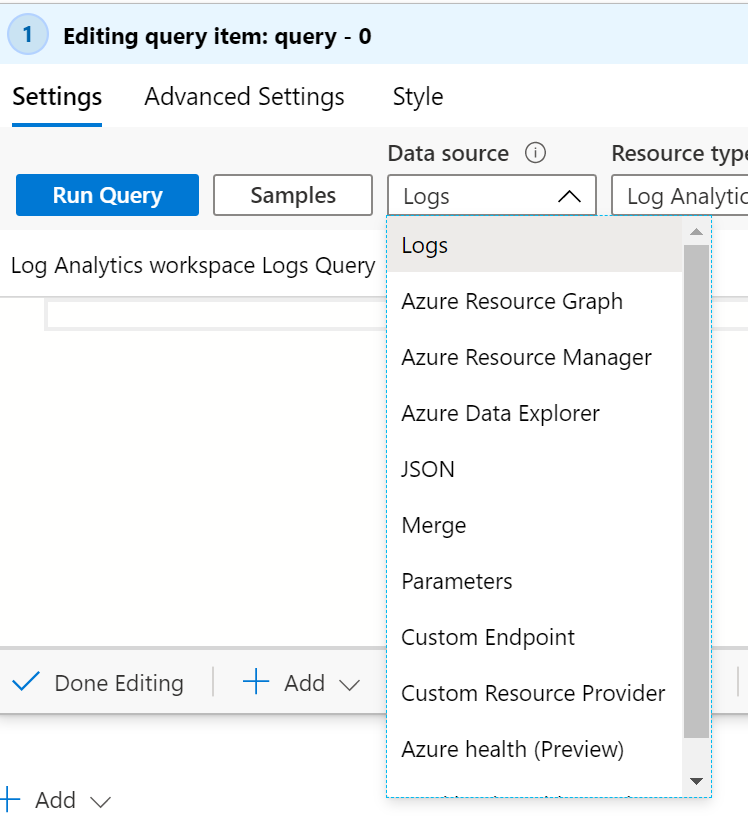Select Azure Data Explorer data source
This screenshot has height=829, width=748.
[x=500, y=414]
